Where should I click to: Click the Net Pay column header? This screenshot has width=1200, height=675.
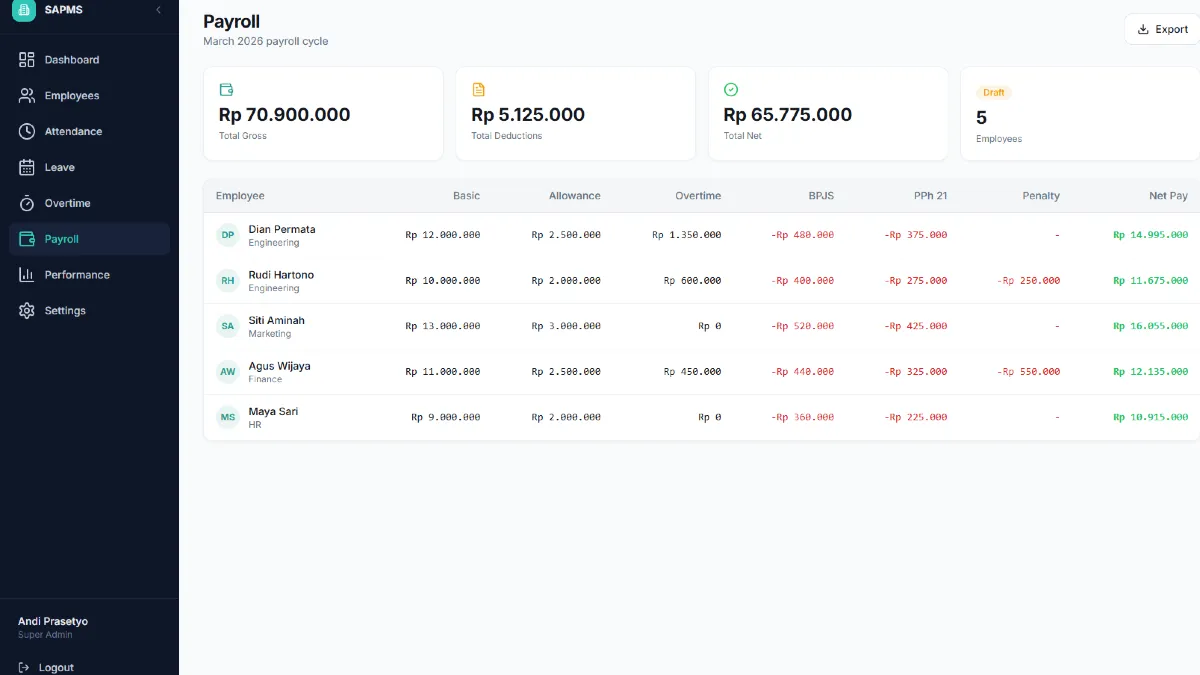tap(1168, 196)
